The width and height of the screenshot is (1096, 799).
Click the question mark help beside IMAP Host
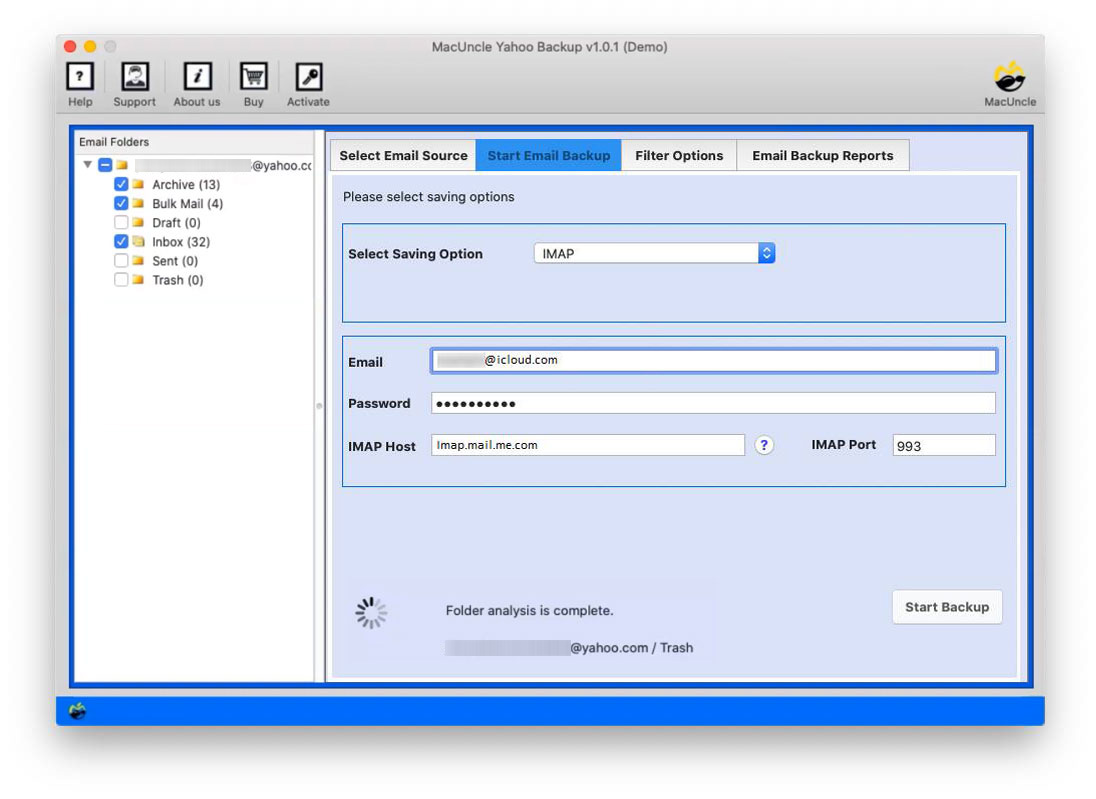point(765,445)
